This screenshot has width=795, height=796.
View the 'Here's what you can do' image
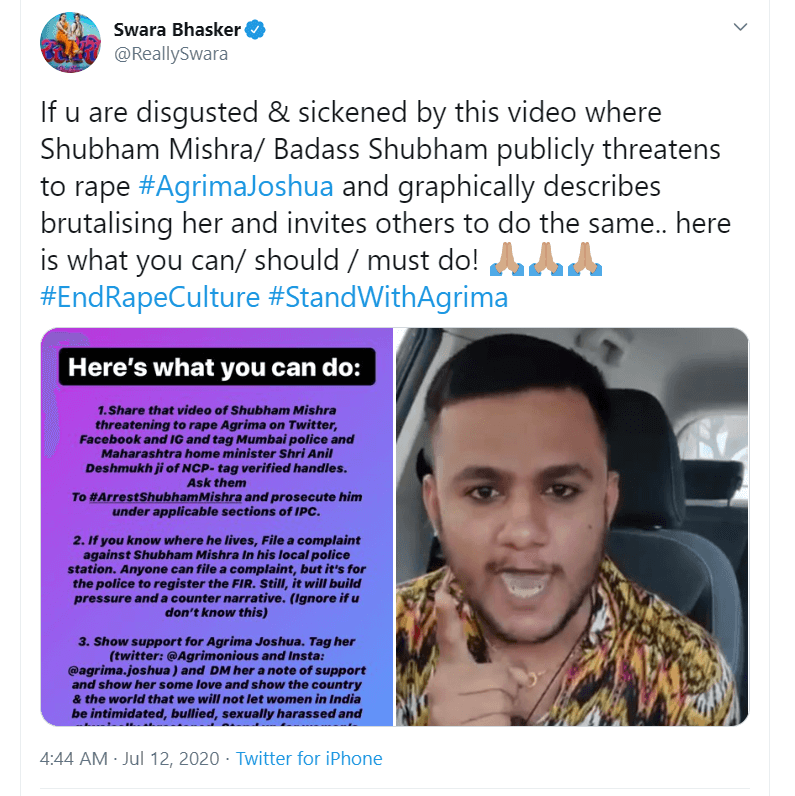click(x=217, y=526)
